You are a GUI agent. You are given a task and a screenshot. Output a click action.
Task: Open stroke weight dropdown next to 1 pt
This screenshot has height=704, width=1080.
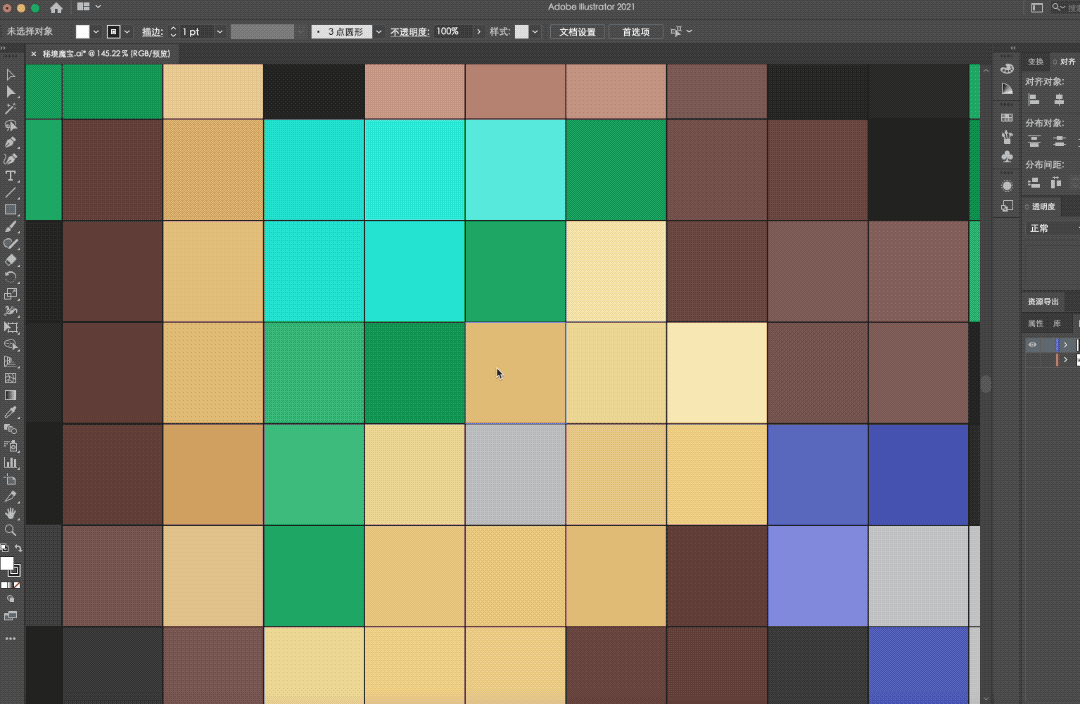220,32
